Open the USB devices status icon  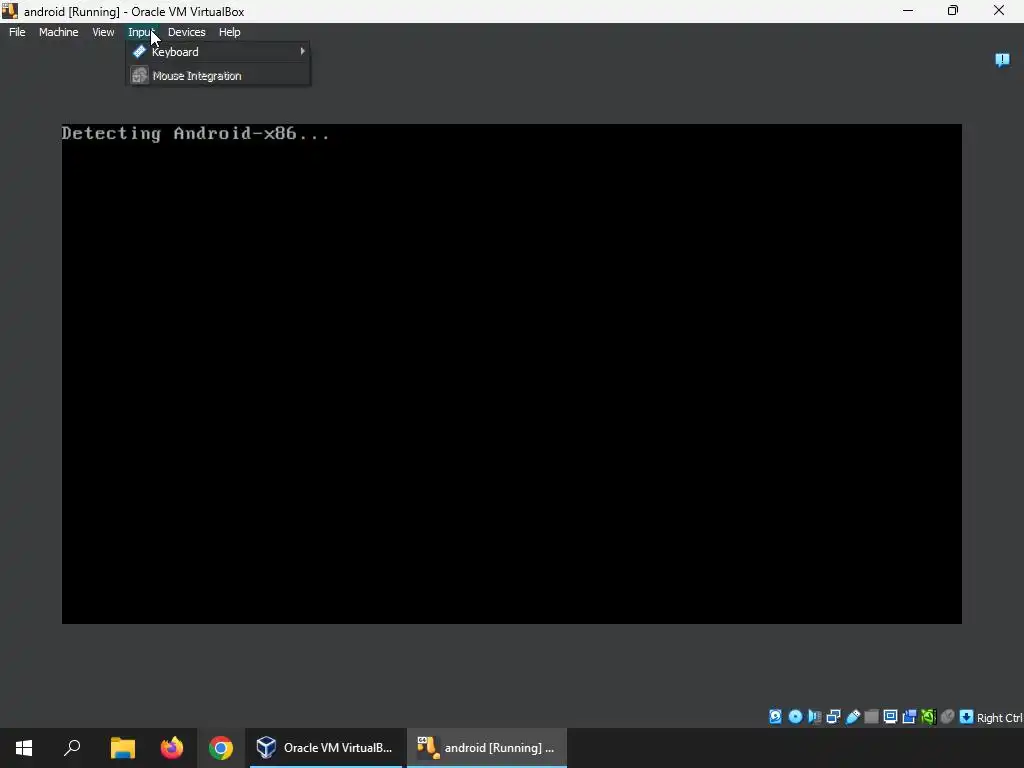[852, 717]
